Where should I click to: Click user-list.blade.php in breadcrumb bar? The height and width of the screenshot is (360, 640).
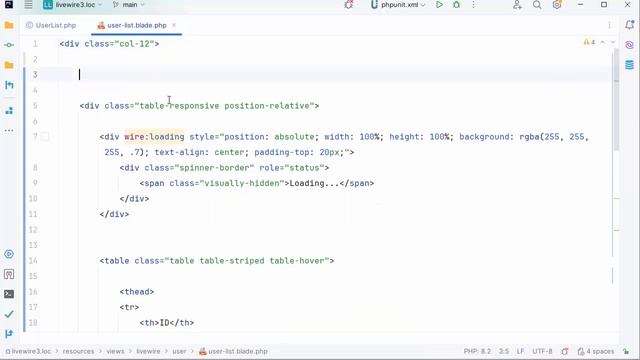tap(233, 351)
